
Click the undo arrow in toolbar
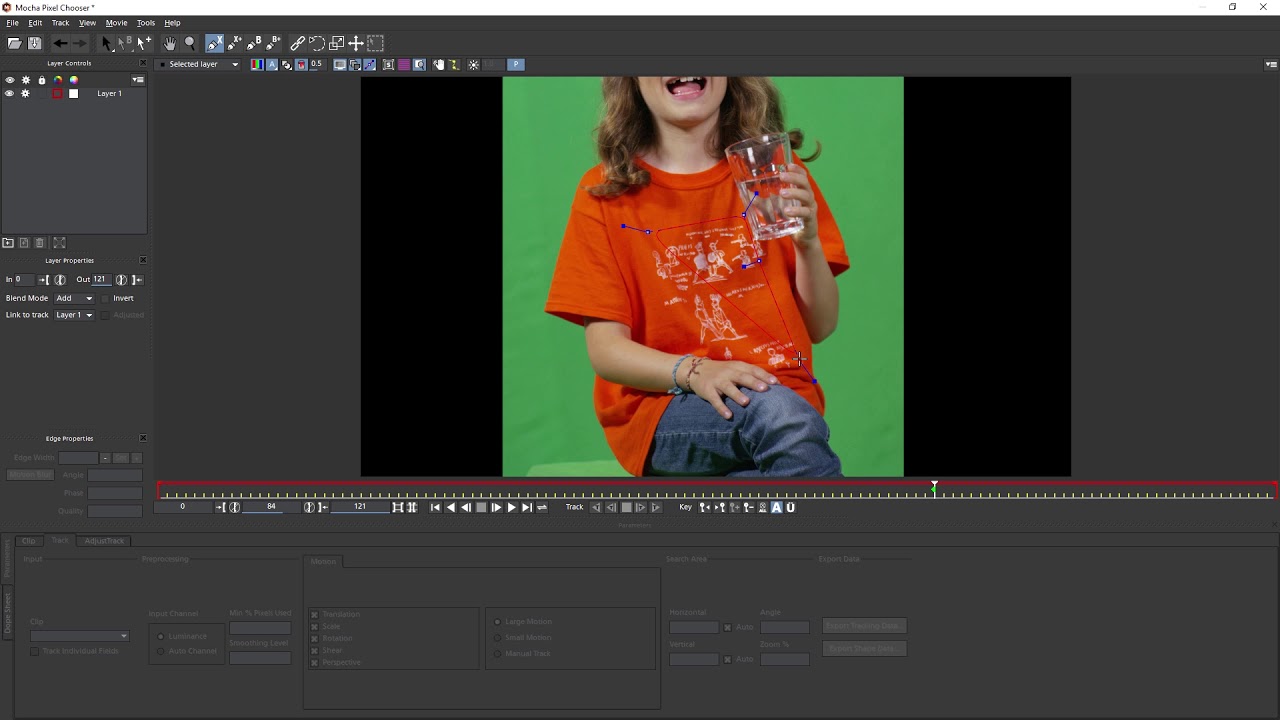pyautogui.click(x=60, y=43)
